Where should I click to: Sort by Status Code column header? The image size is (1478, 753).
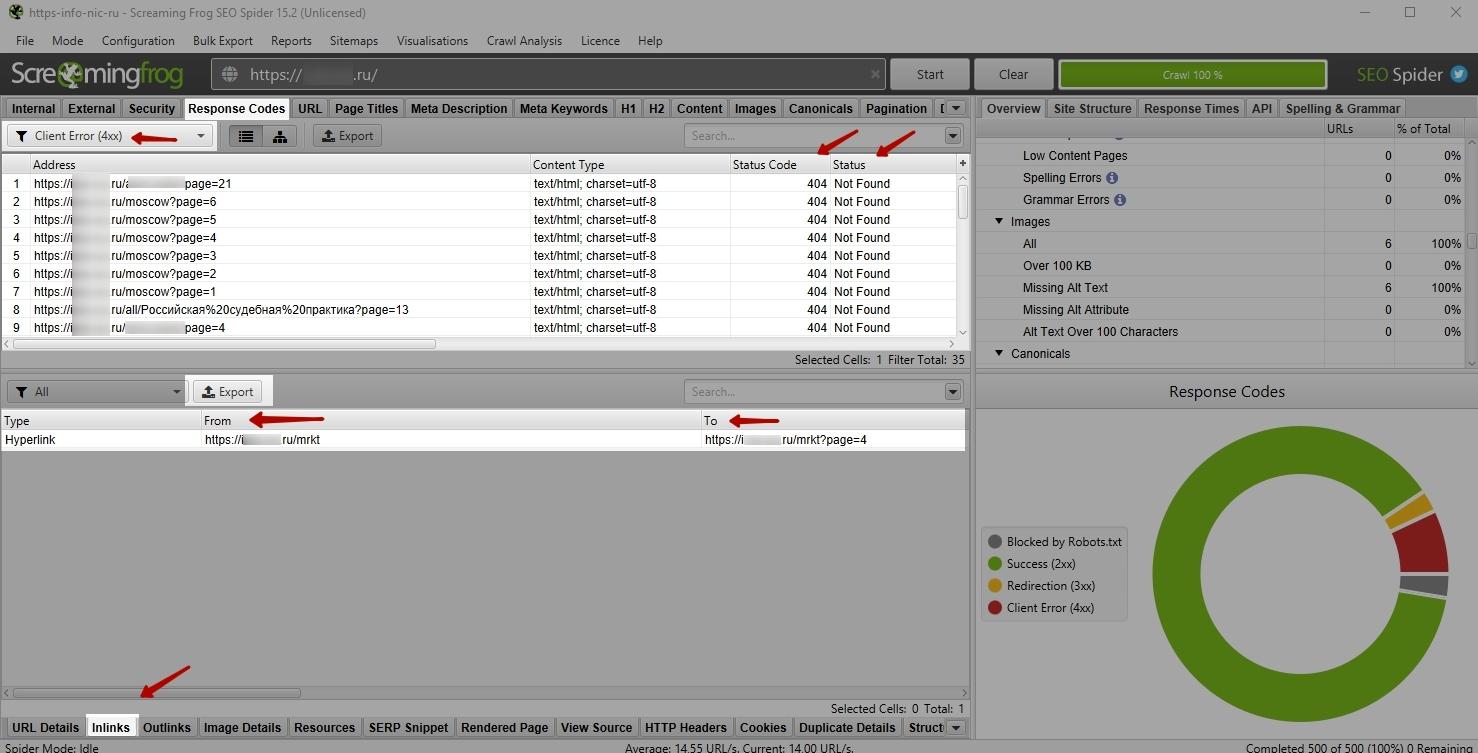(x=780, y=165)
